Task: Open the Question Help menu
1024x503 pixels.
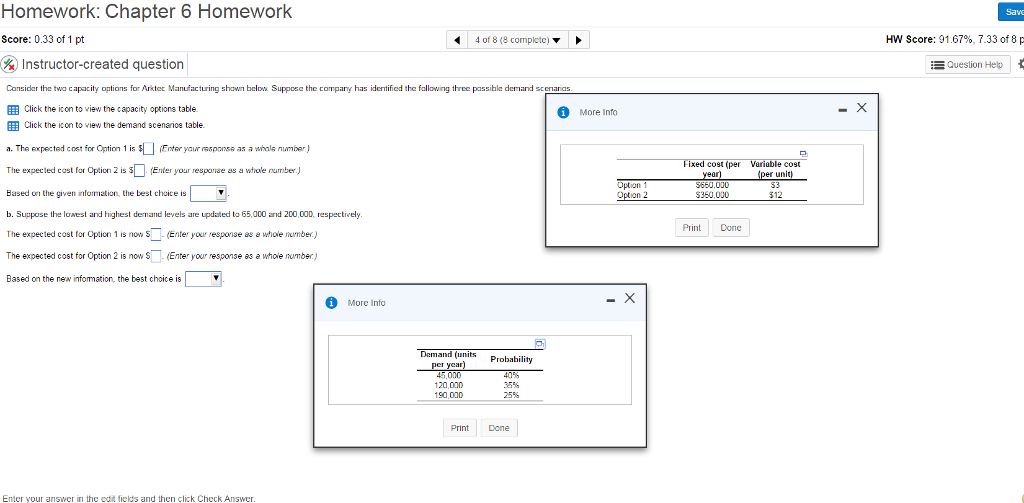Action: [966, 64]
